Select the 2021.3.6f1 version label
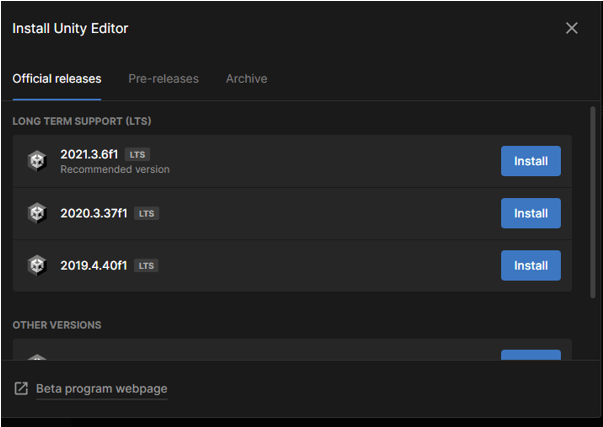The image size is (603, 427). [x=89, y=154]
